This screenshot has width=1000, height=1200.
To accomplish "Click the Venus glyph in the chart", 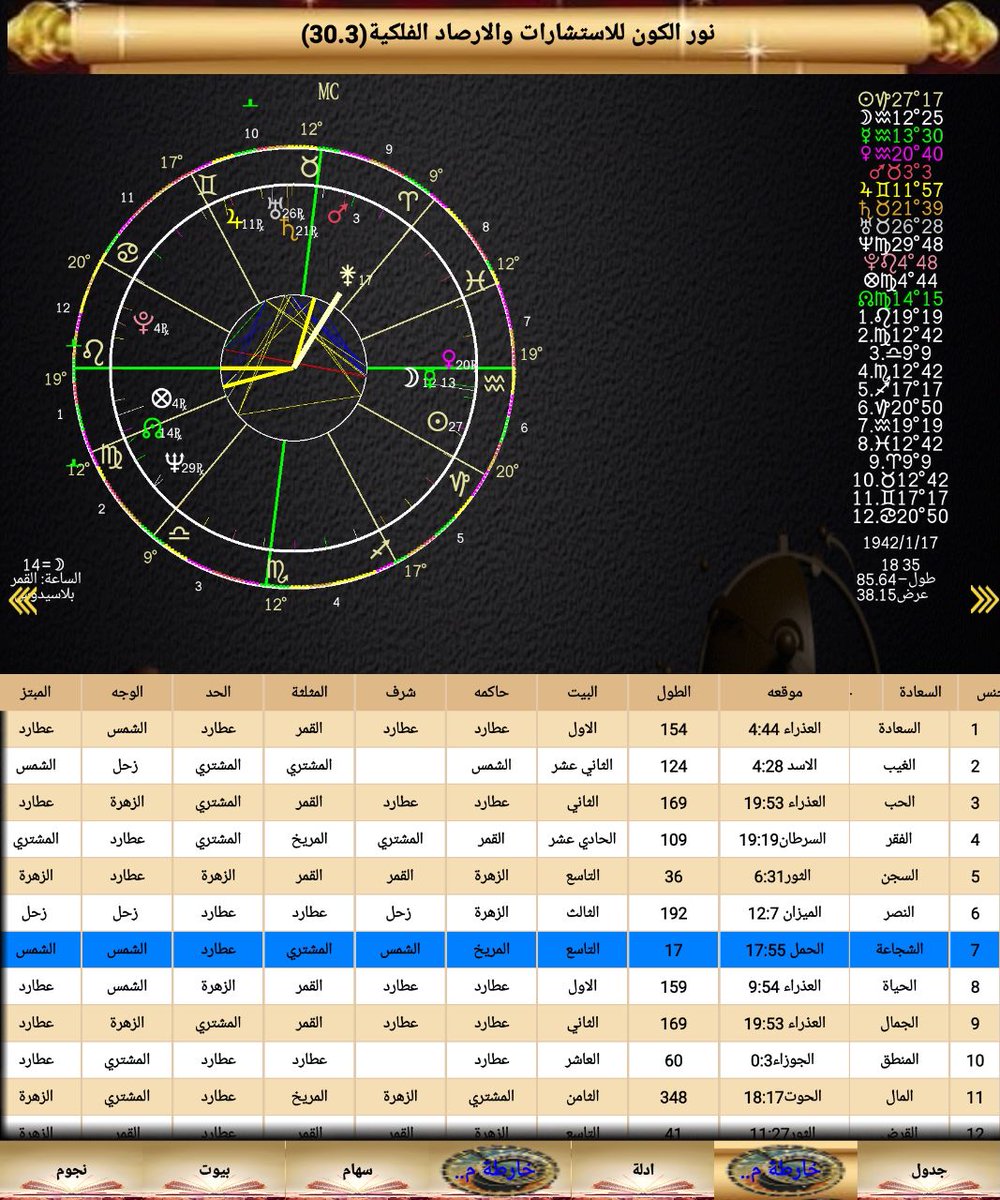I will (x=450, y=358).
